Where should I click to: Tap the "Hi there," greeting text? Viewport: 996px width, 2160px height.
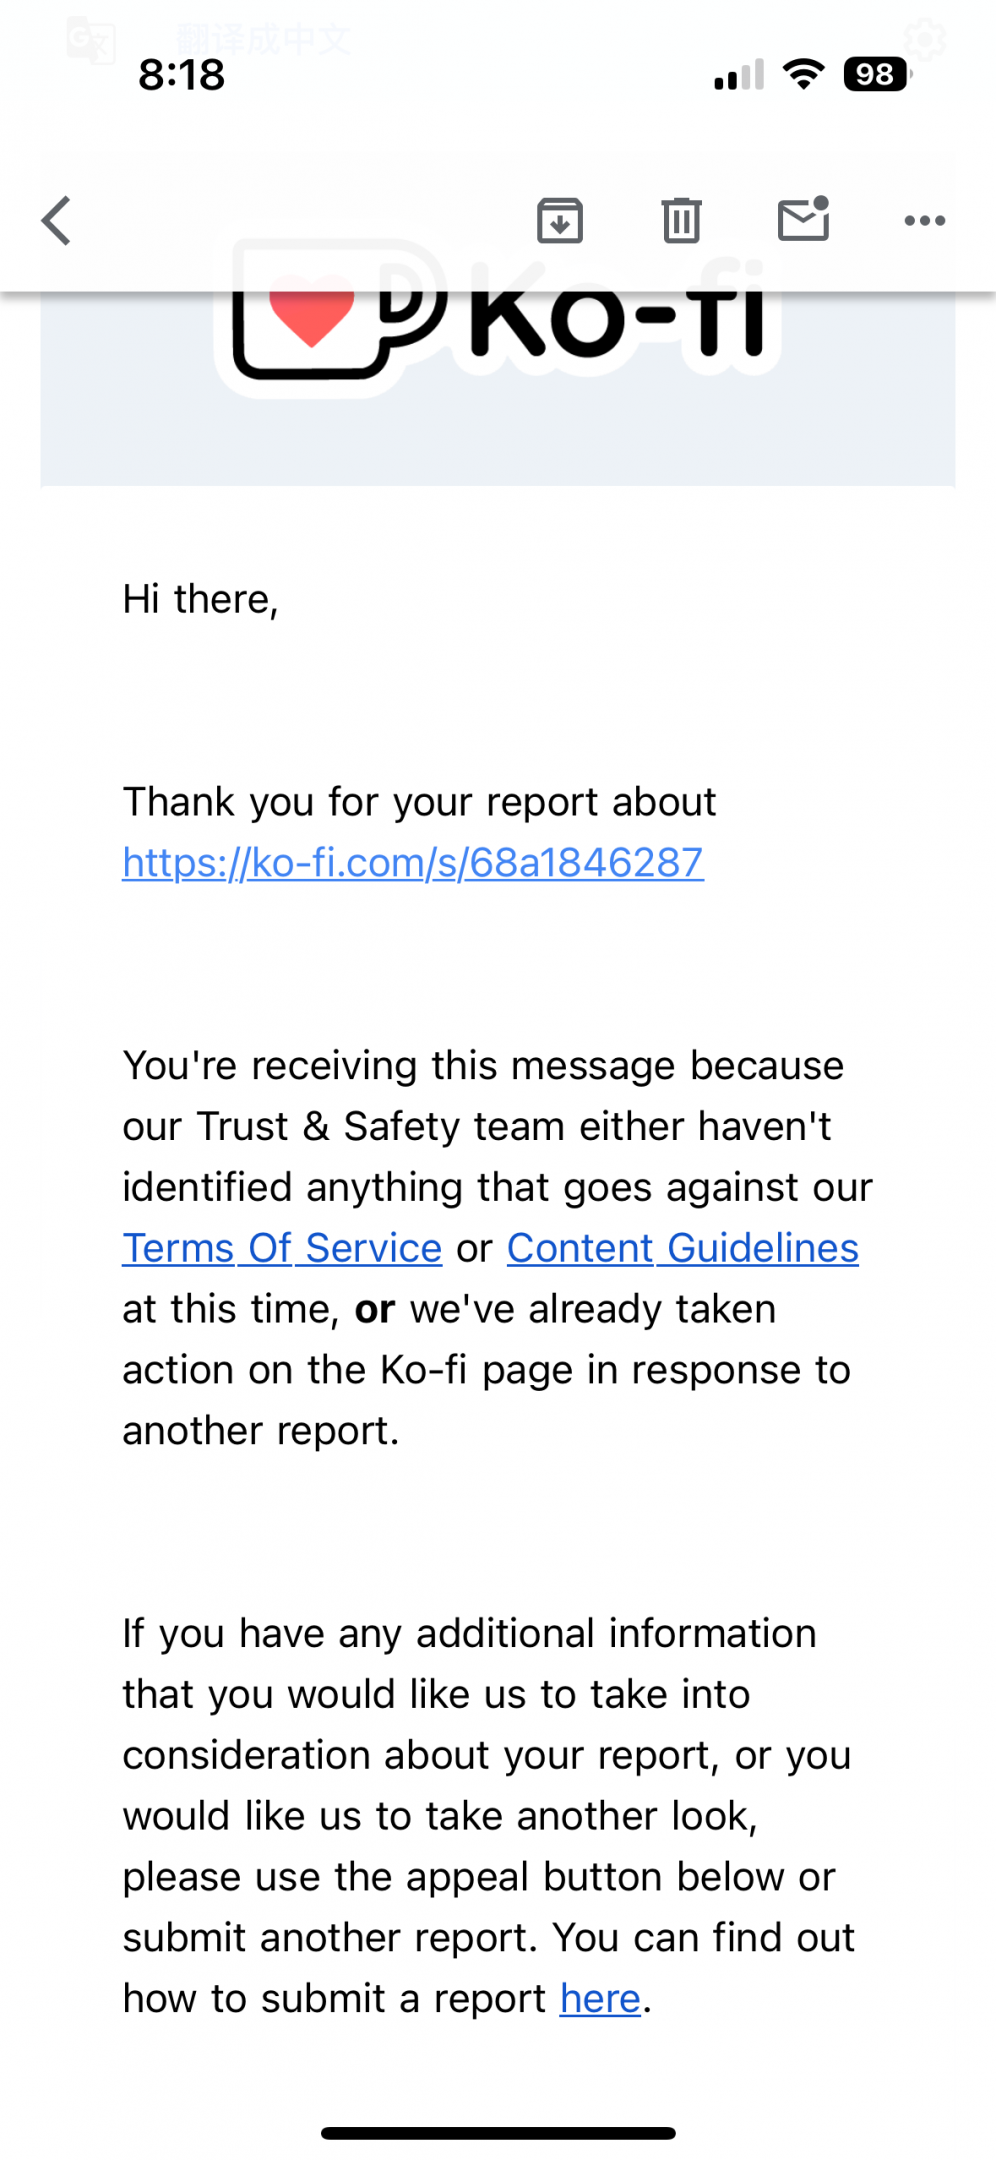tap(200, 599)
